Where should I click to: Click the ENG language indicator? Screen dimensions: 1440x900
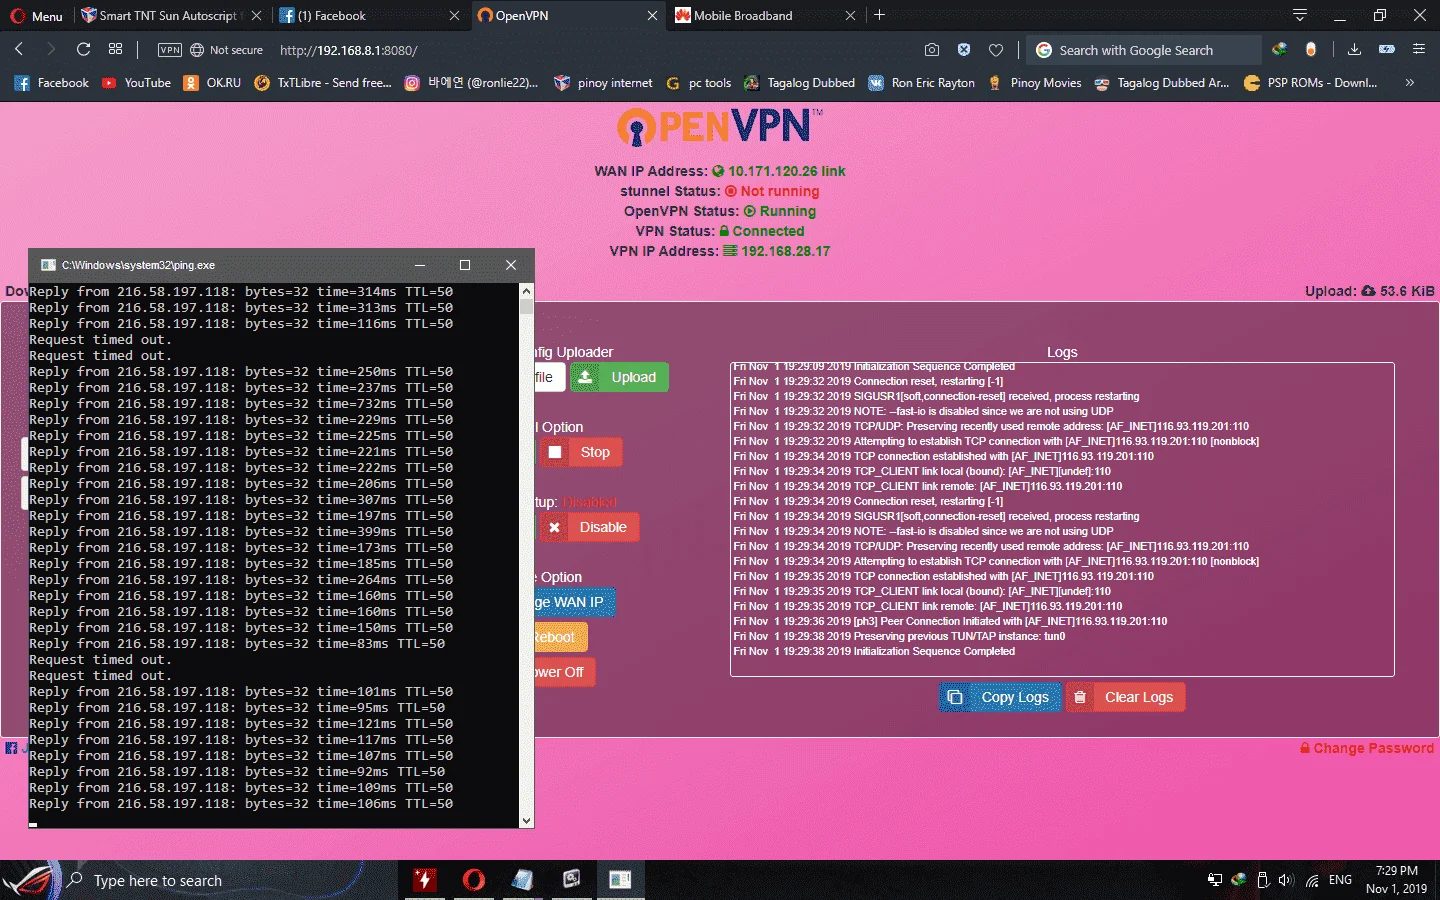(1341, 880)
